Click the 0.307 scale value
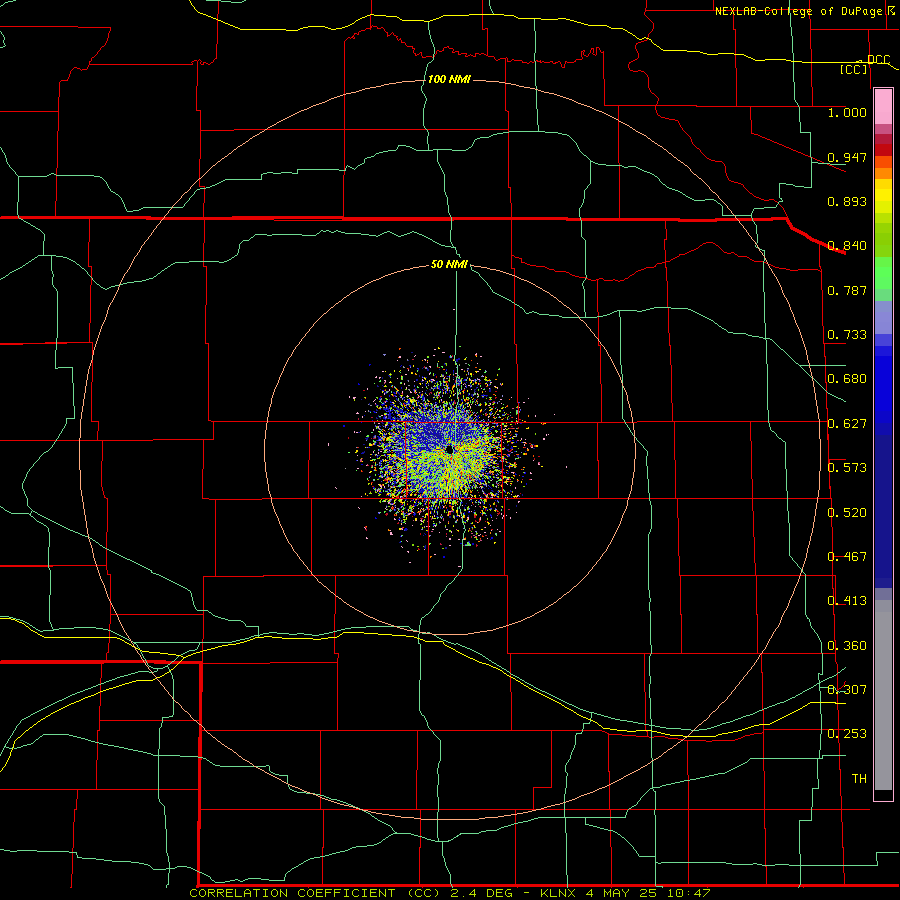900x900 pixels. pos(847,690)
